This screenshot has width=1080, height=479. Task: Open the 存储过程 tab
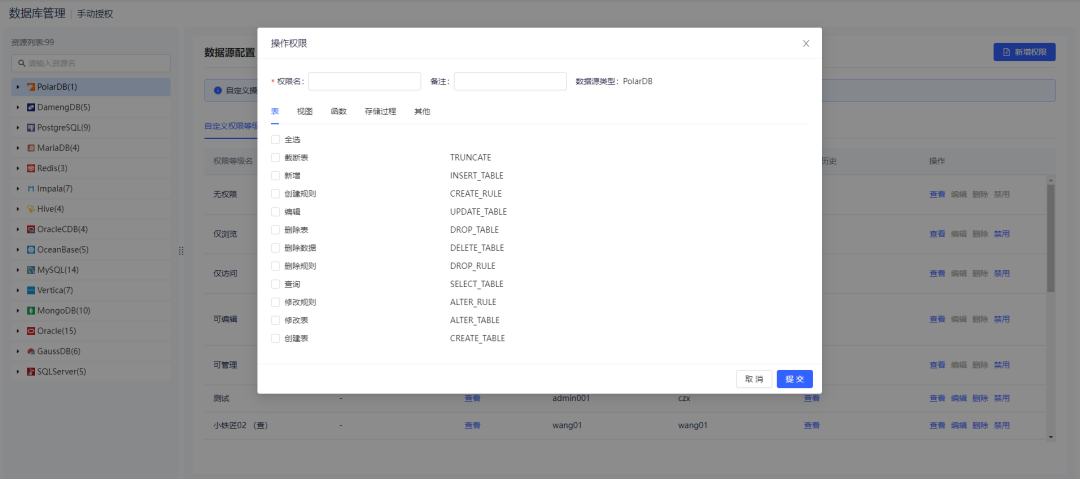(380, 112)
